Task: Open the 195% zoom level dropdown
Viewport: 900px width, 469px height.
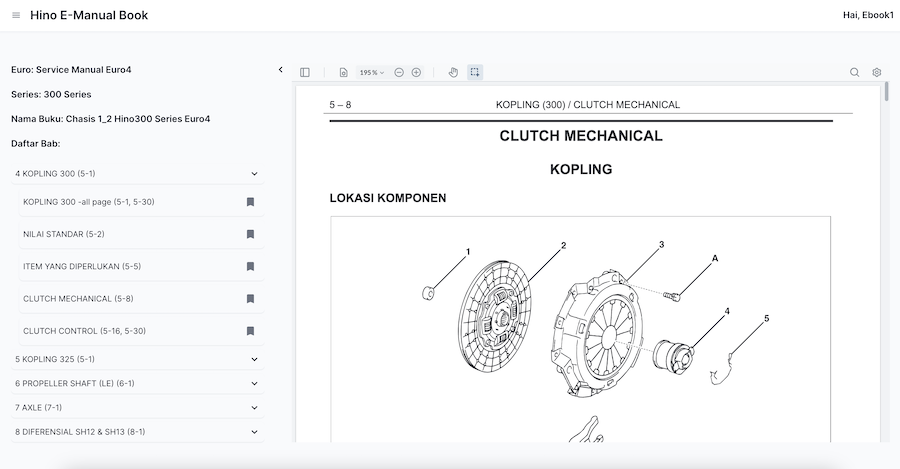Action: click(371, 72)
